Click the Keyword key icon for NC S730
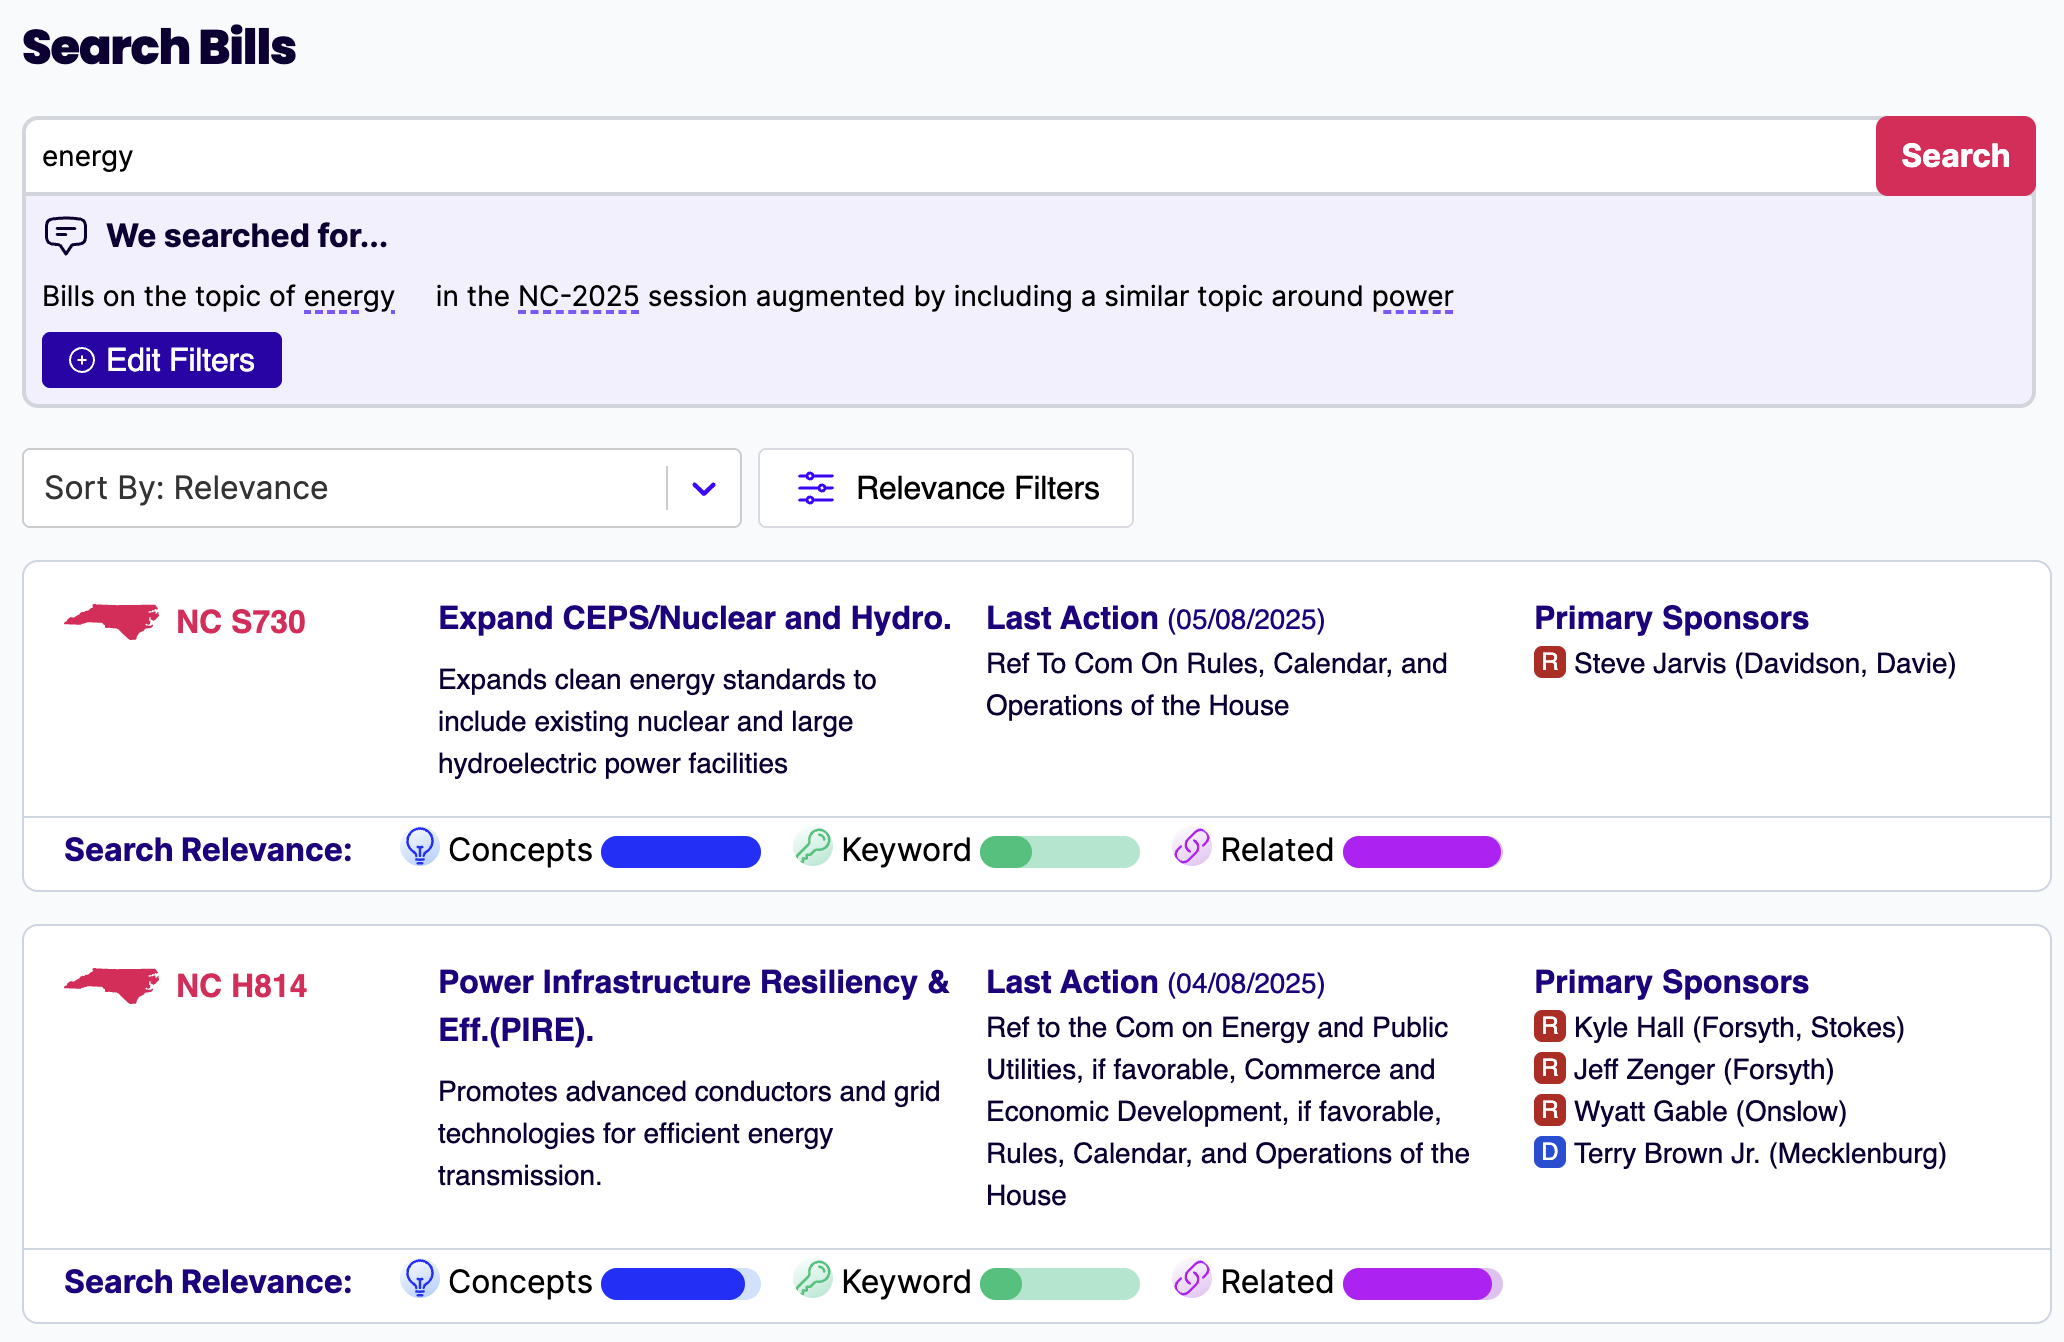 (x=813, y=847)
